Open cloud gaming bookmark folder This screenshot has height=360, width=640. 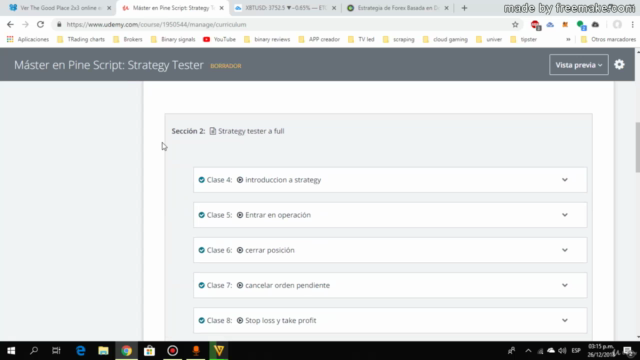445,39
